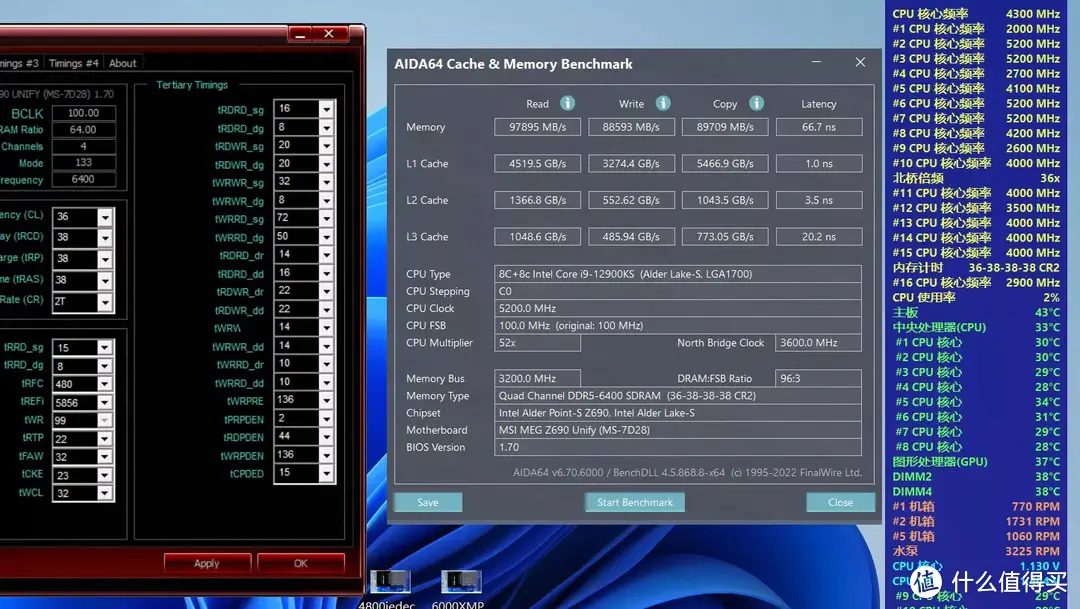Click the Memory Type Quad Channel DDR5-6400 field
This screenshot has height=609, width=1080.
coord(678,395)
